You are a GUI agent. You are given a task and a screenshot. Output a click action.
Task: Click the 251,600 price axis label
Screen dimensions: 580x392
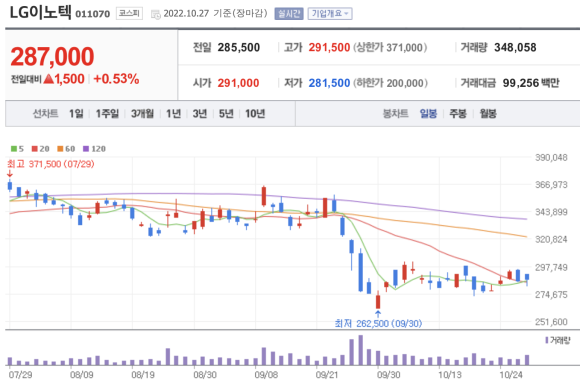pos(551,322)
